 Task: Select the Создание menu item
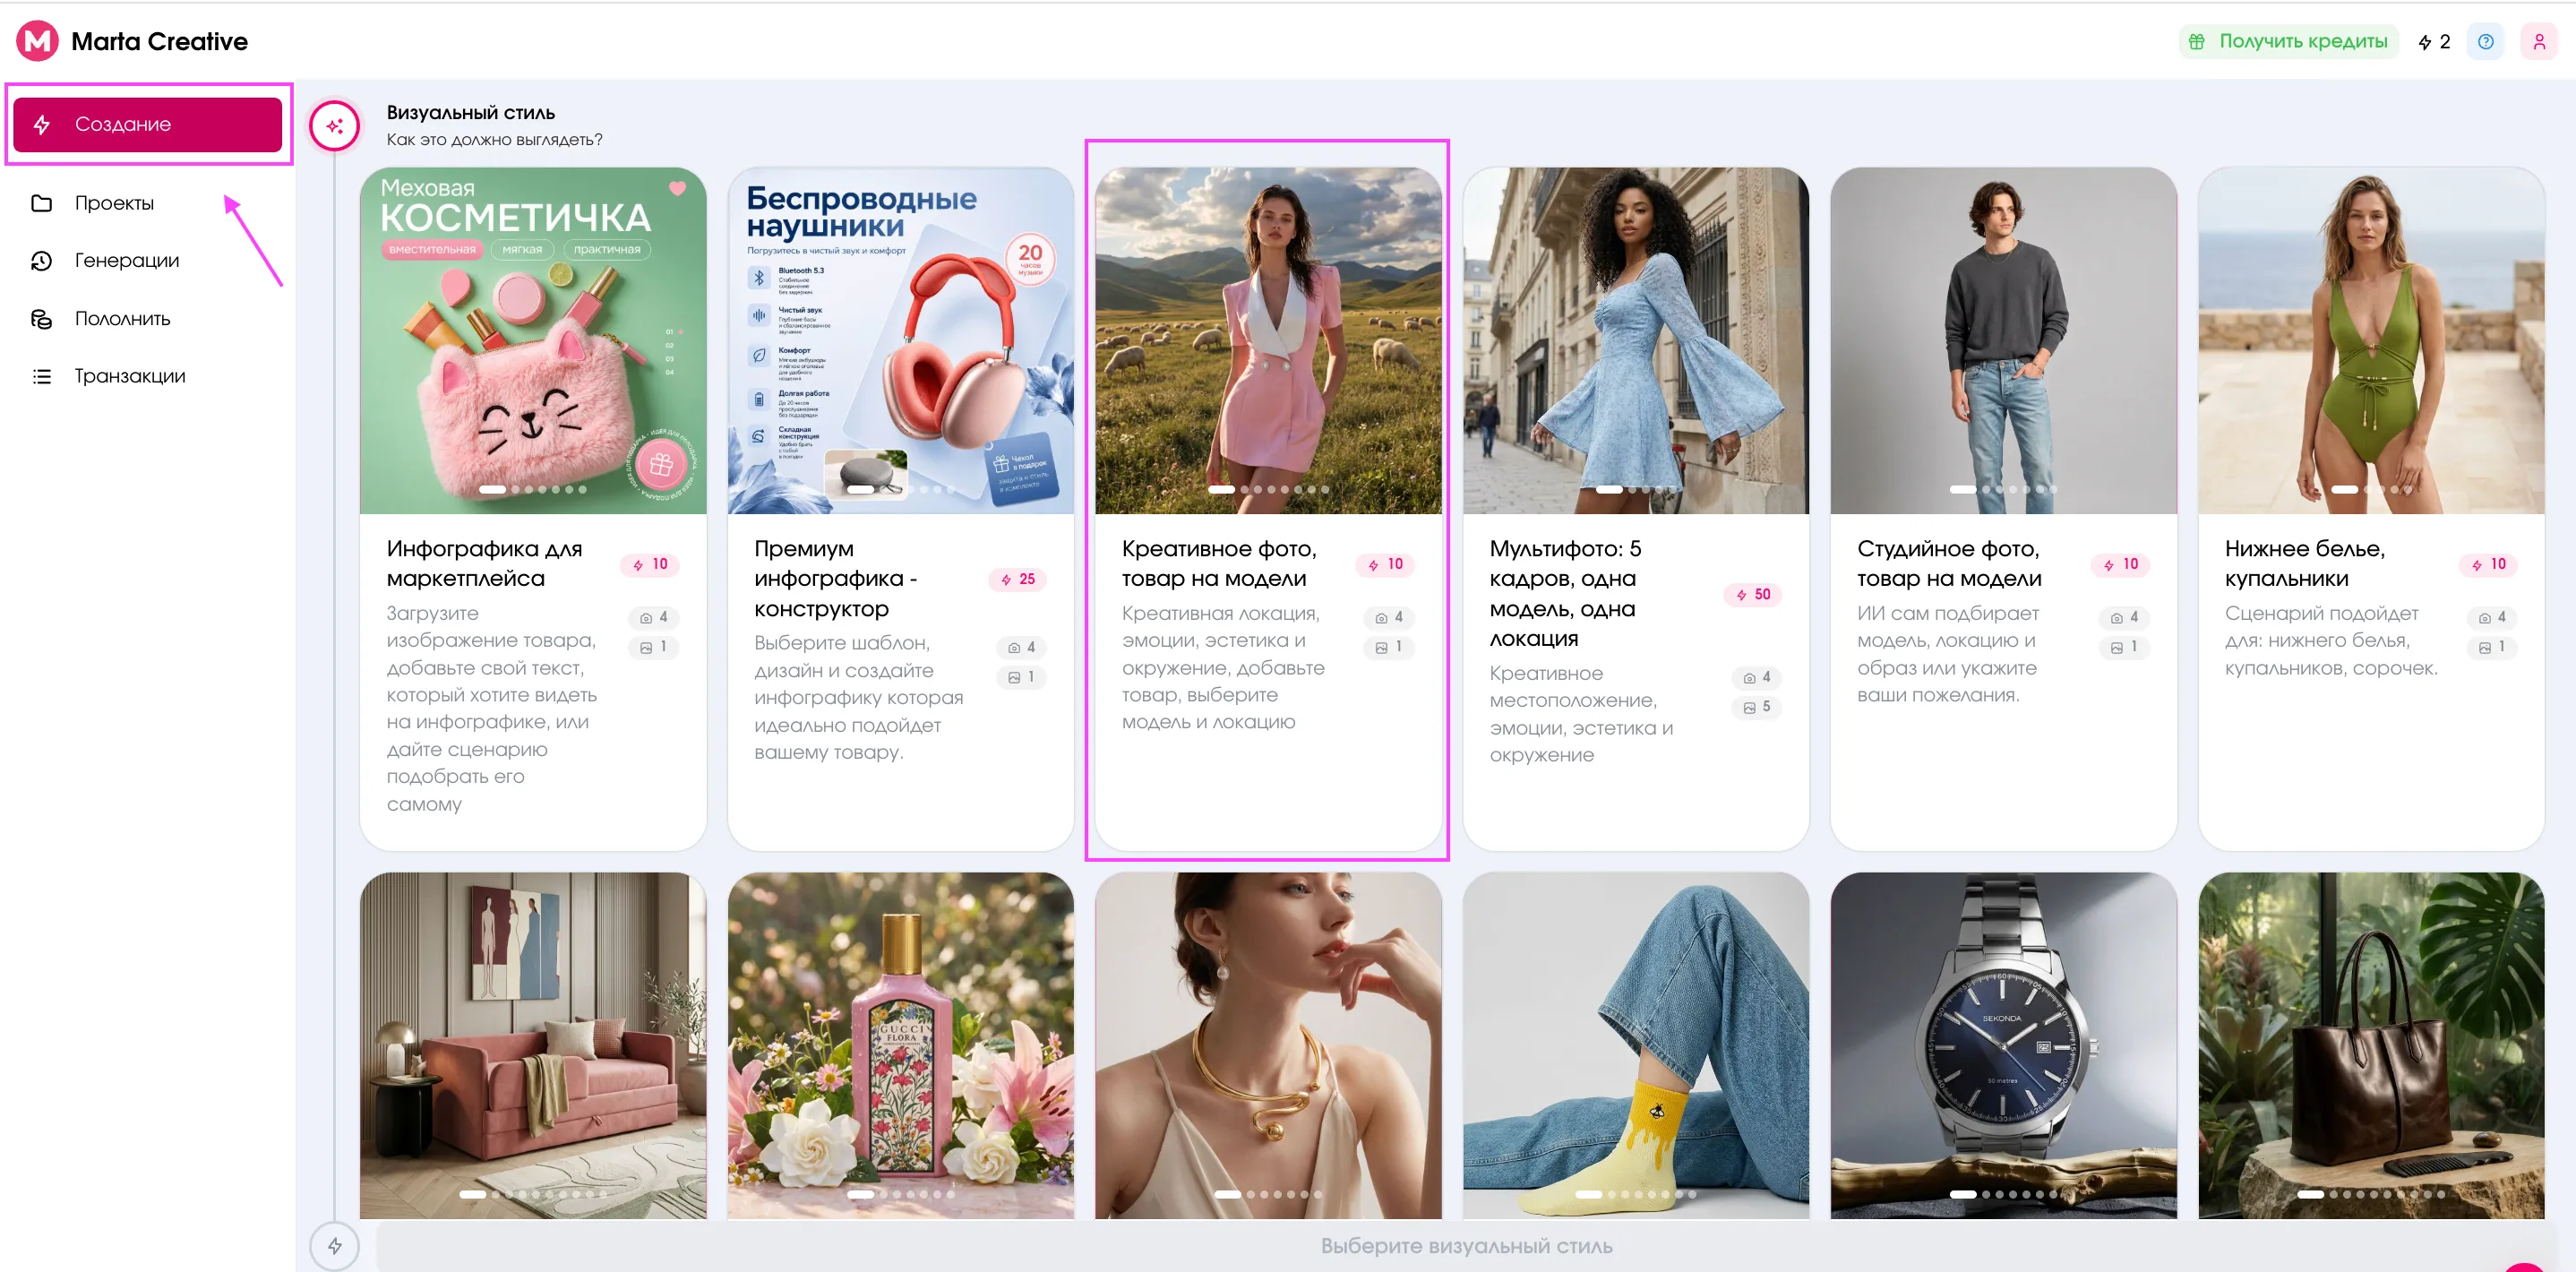148,124
